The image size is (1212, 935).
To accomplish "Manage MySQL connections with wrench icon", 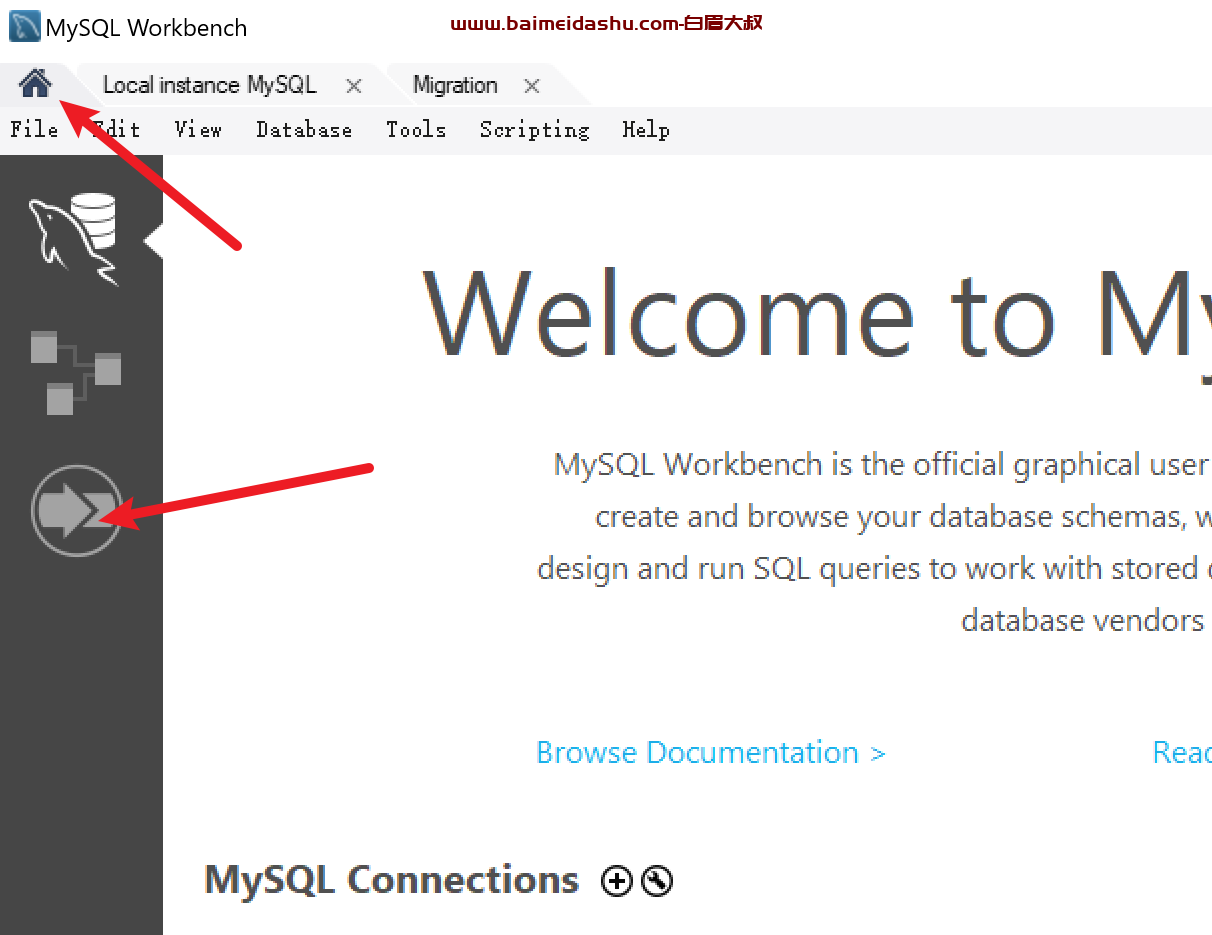I will click(x=657, y=881).
